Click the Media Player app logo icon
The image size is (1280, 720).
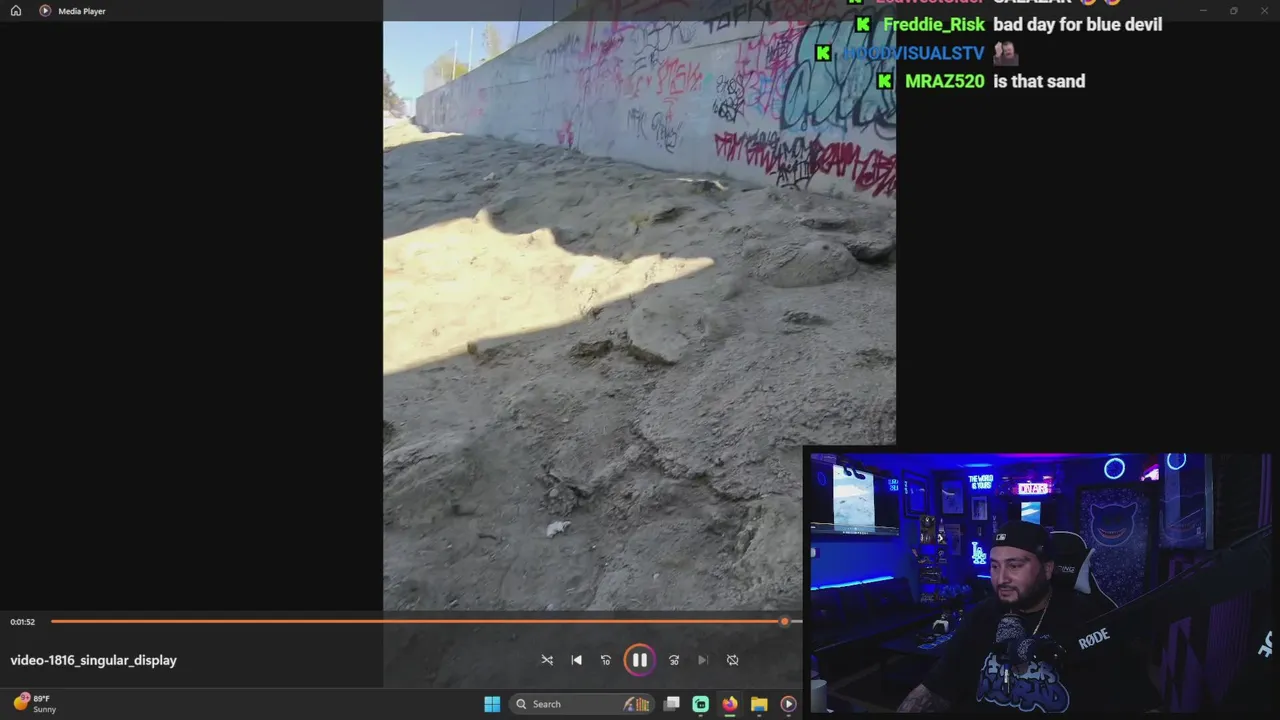(x=45, y=11)
